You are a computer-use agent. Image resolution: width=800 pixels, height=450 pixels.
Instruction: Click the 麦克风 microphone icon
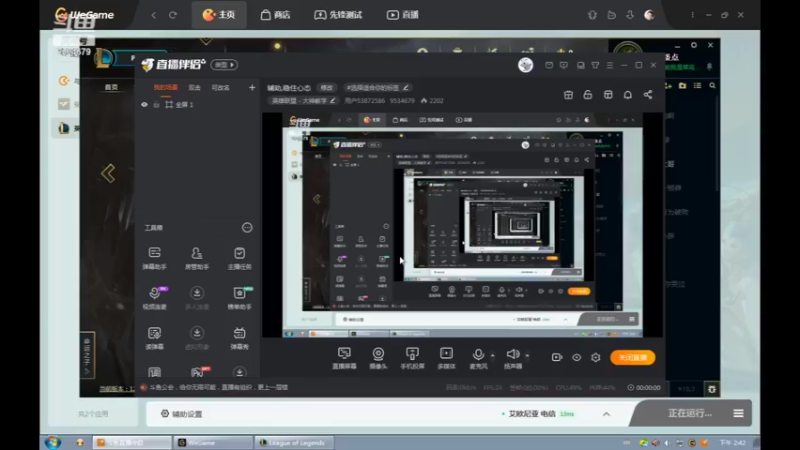(x=478, y=355)
